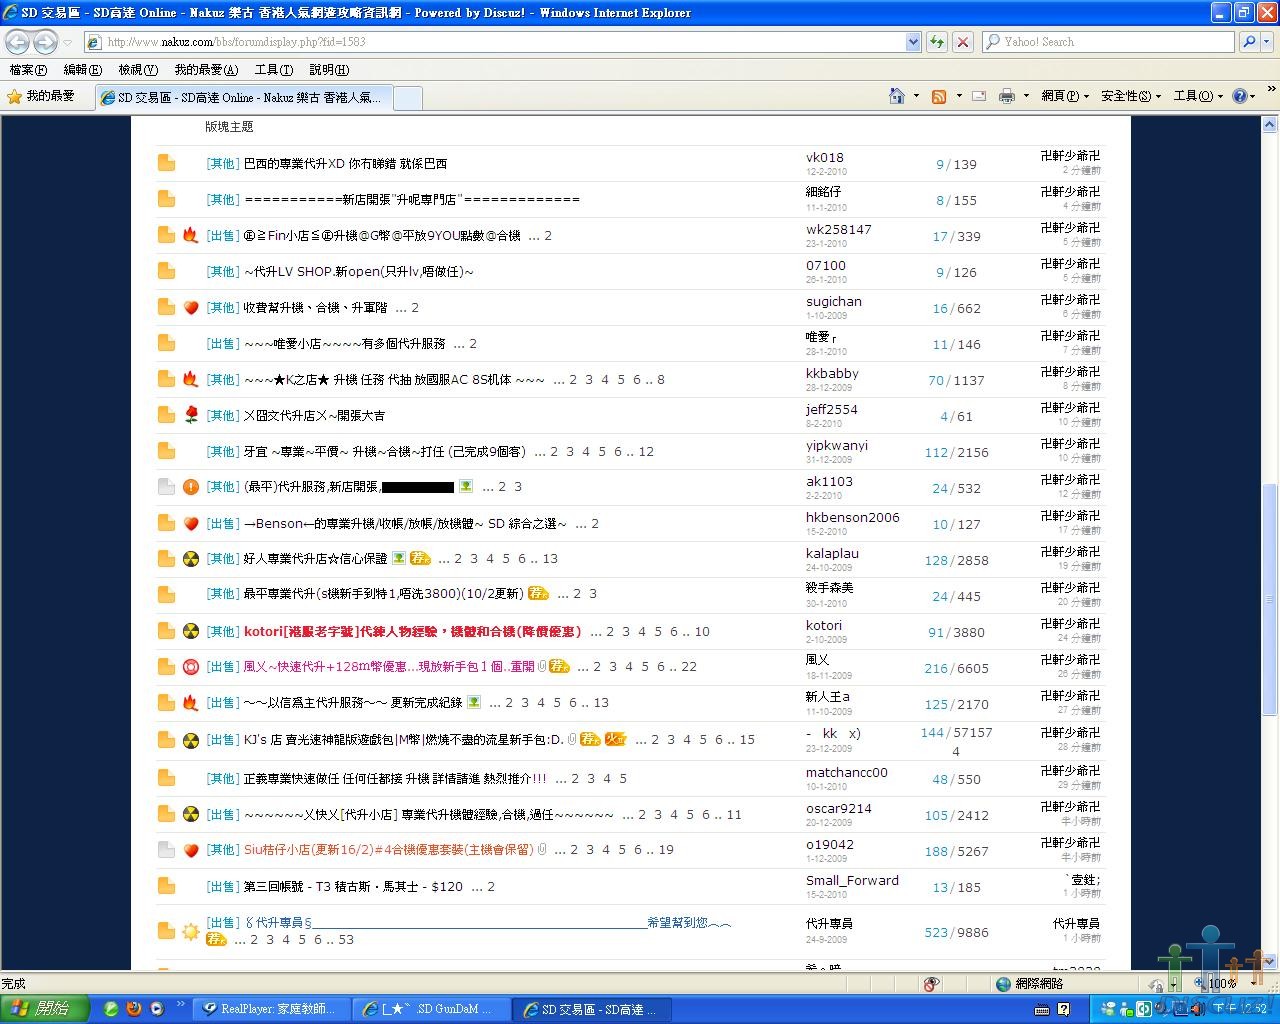The width and height of the screenshot is (1280, 1024).
Task: Click the Refresh page icon
Action: pos(937,42)
